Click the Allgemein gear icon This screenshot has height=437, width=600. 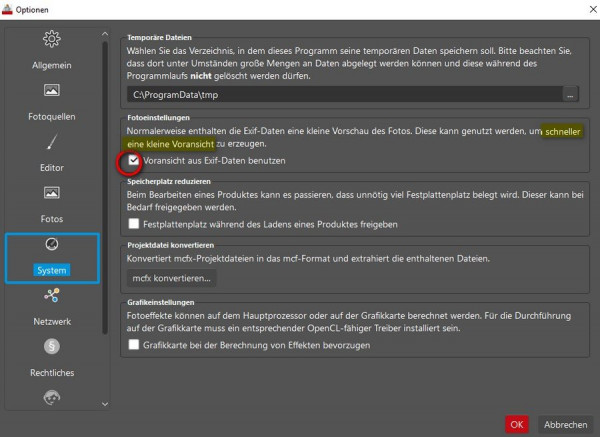point(52,40)
